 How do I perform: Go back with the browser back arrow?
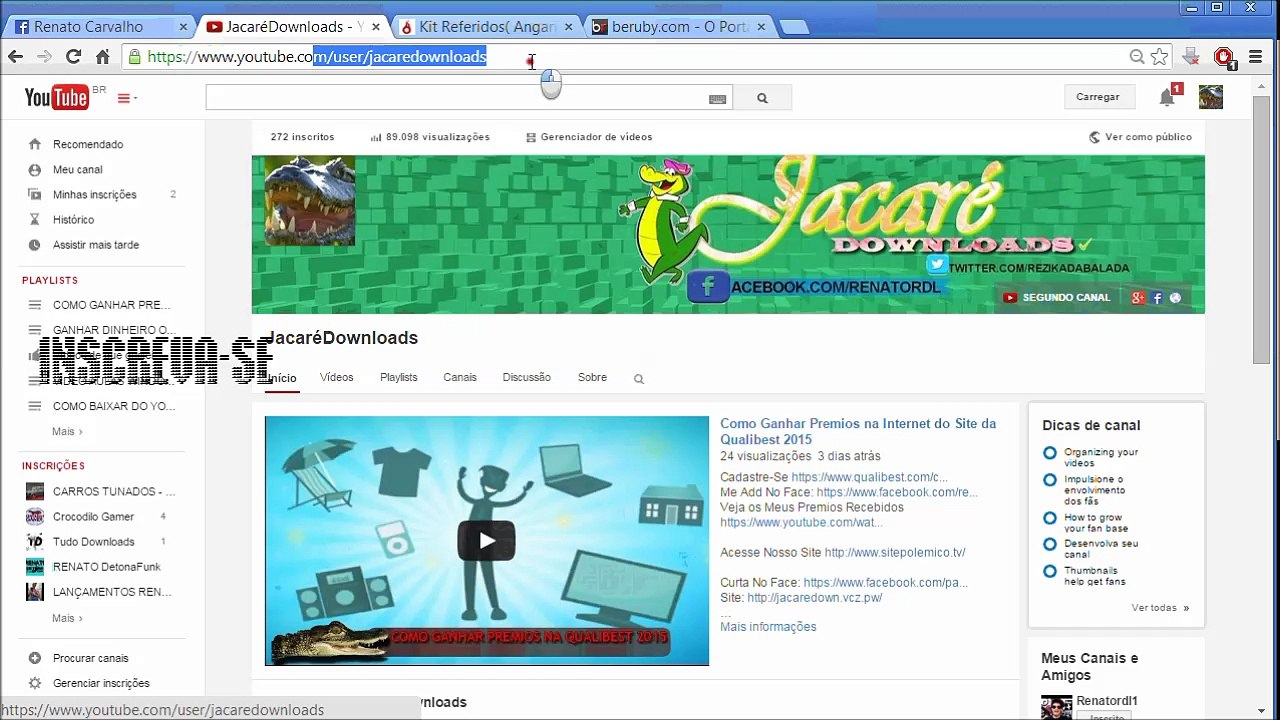16,57
